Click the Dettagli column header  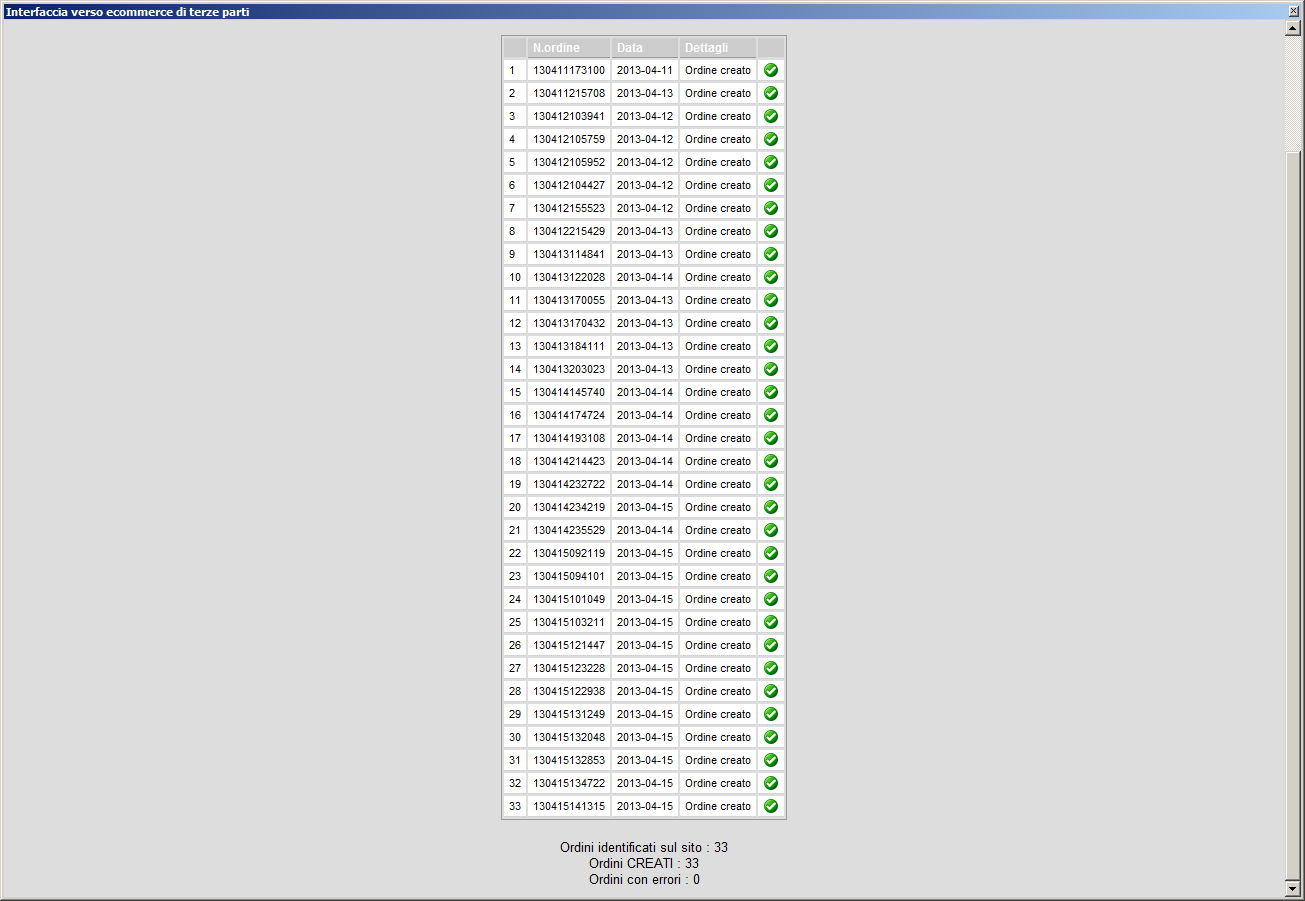click(x=718, y=48)
